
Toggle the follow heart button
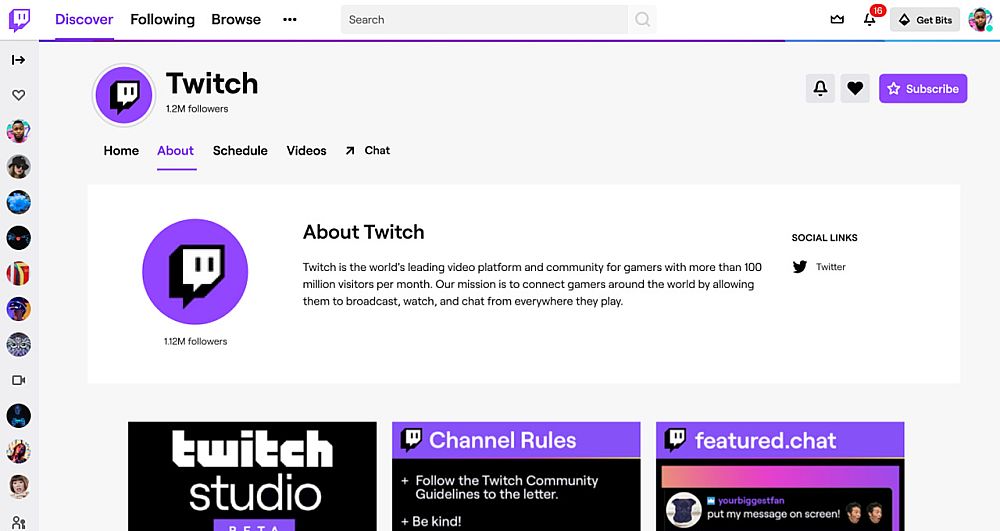pos(854,89)
